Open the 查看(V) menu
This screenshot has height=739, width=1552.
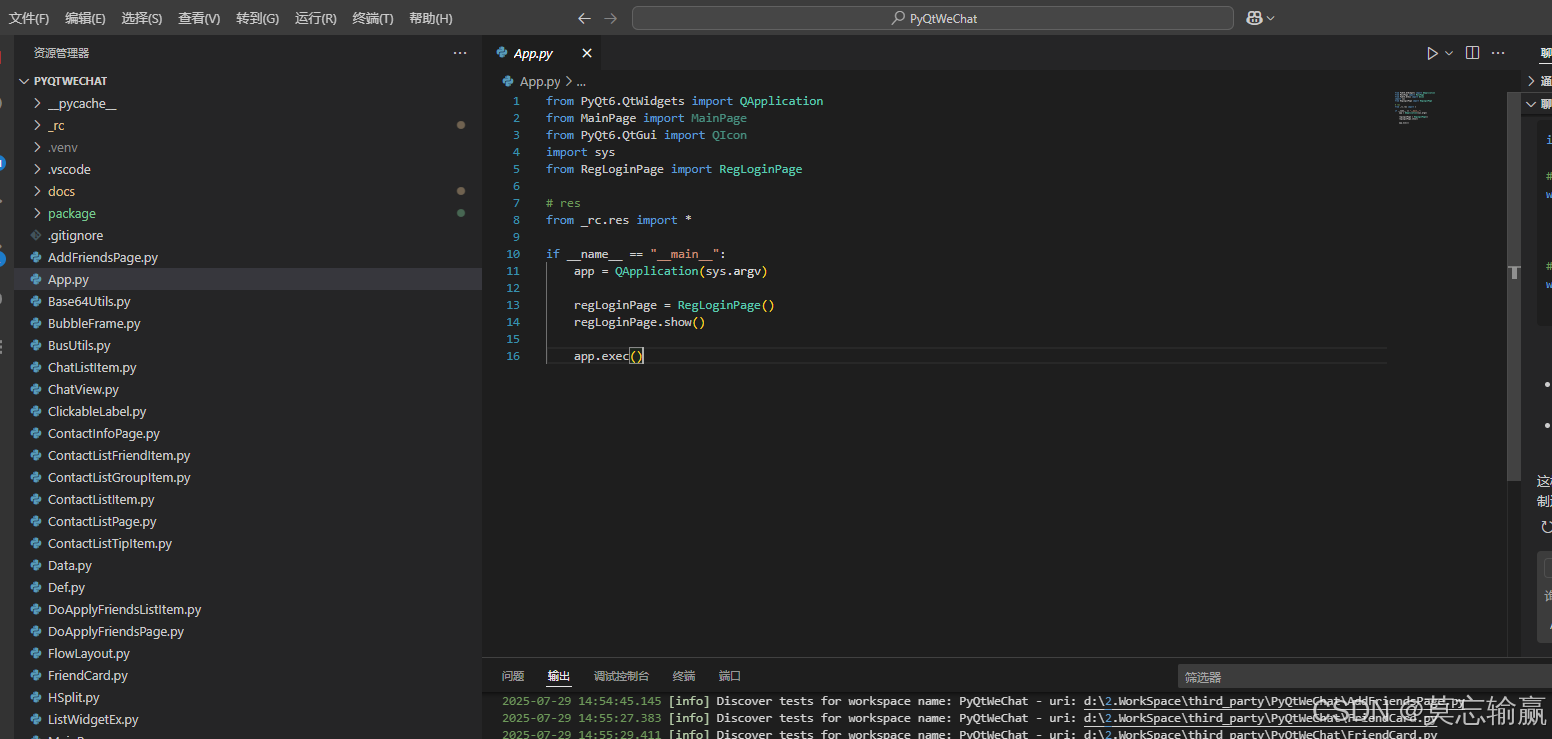point(199,18)
